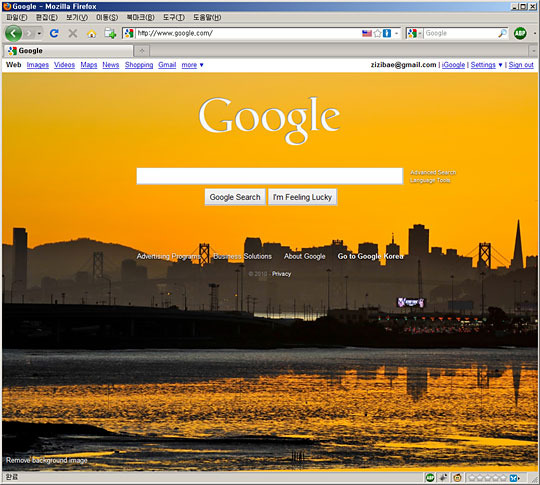The image size is (540, 485).
Task: Open the list all tabs dropdown
Action: pyautogui.click(x=533, y=51)
